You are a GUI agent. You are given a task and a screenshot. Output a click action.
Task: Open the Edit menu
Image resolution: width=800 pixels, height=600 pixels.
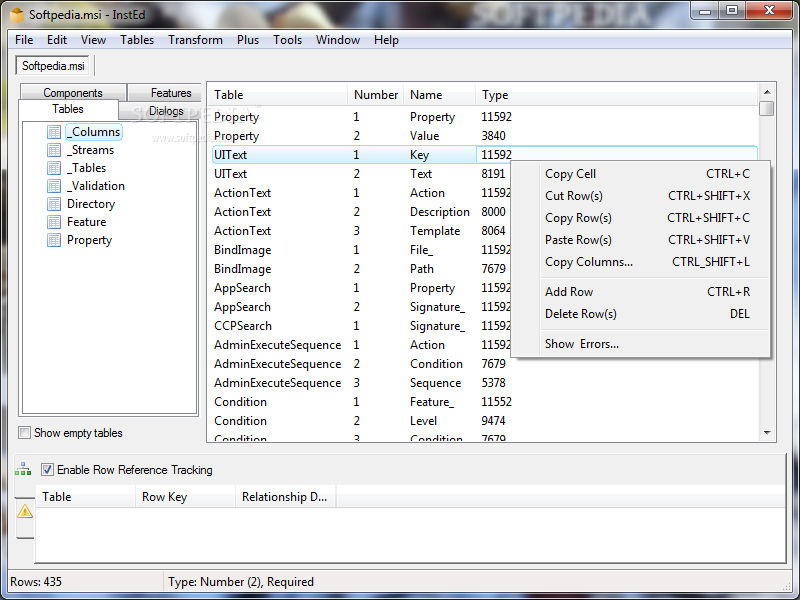57,40
